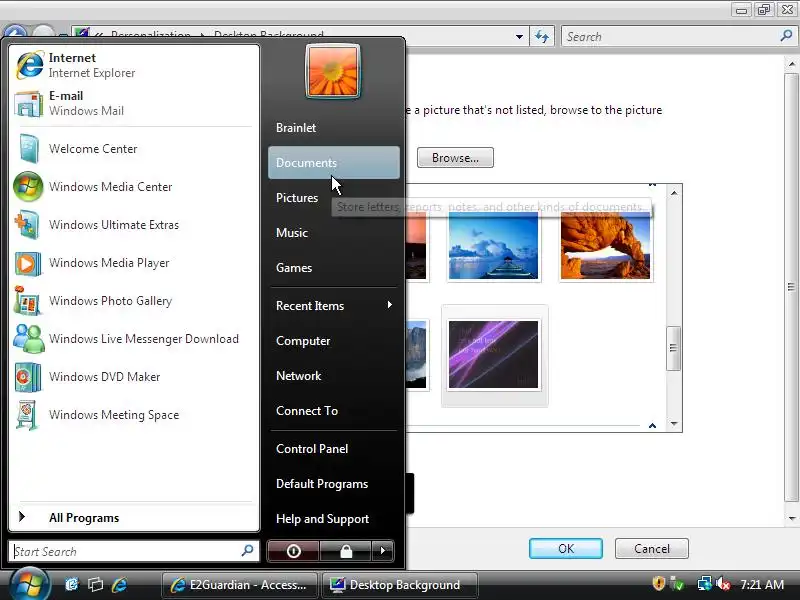Select Desktop Background taskbar button
The width and height of the screenshot is (800, 600).
tap(400, 585)
